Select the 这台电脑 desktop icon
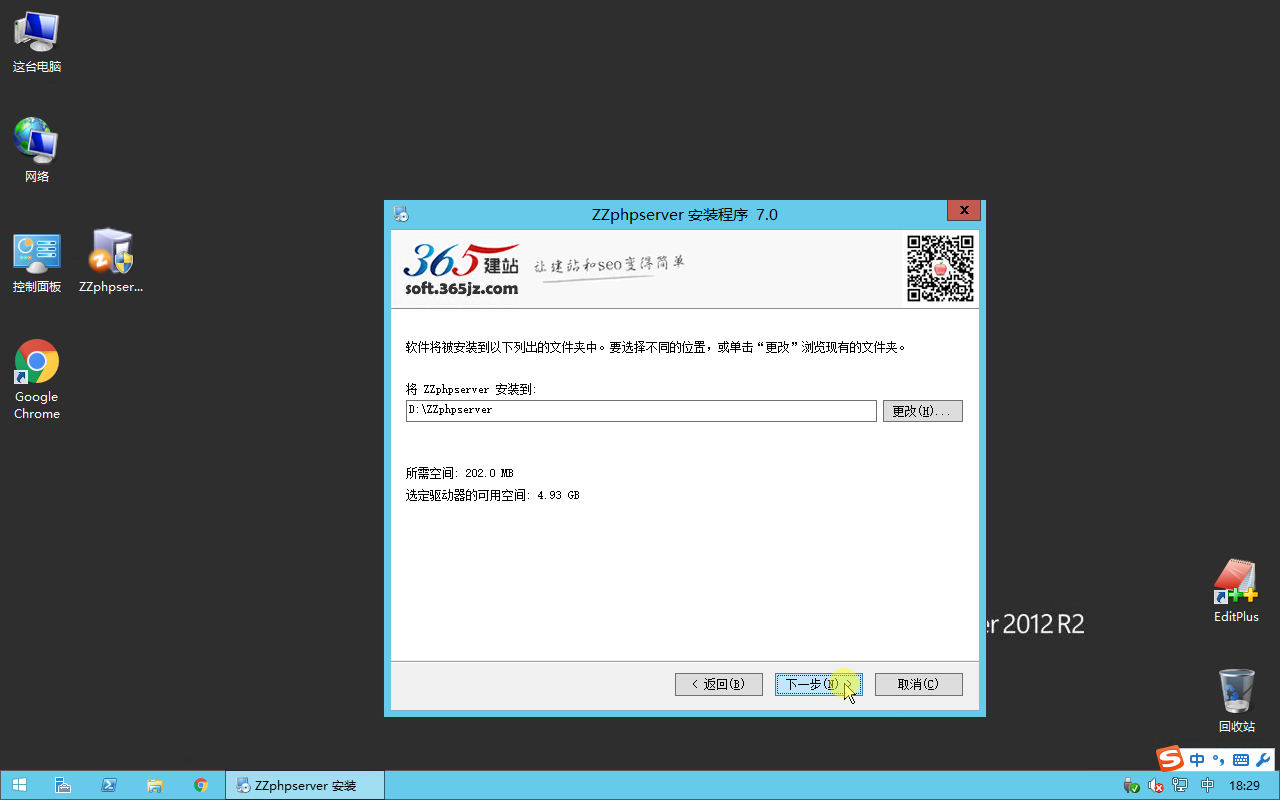Image resolution: width=1280 pixels, height=800 pixels. 37,43
